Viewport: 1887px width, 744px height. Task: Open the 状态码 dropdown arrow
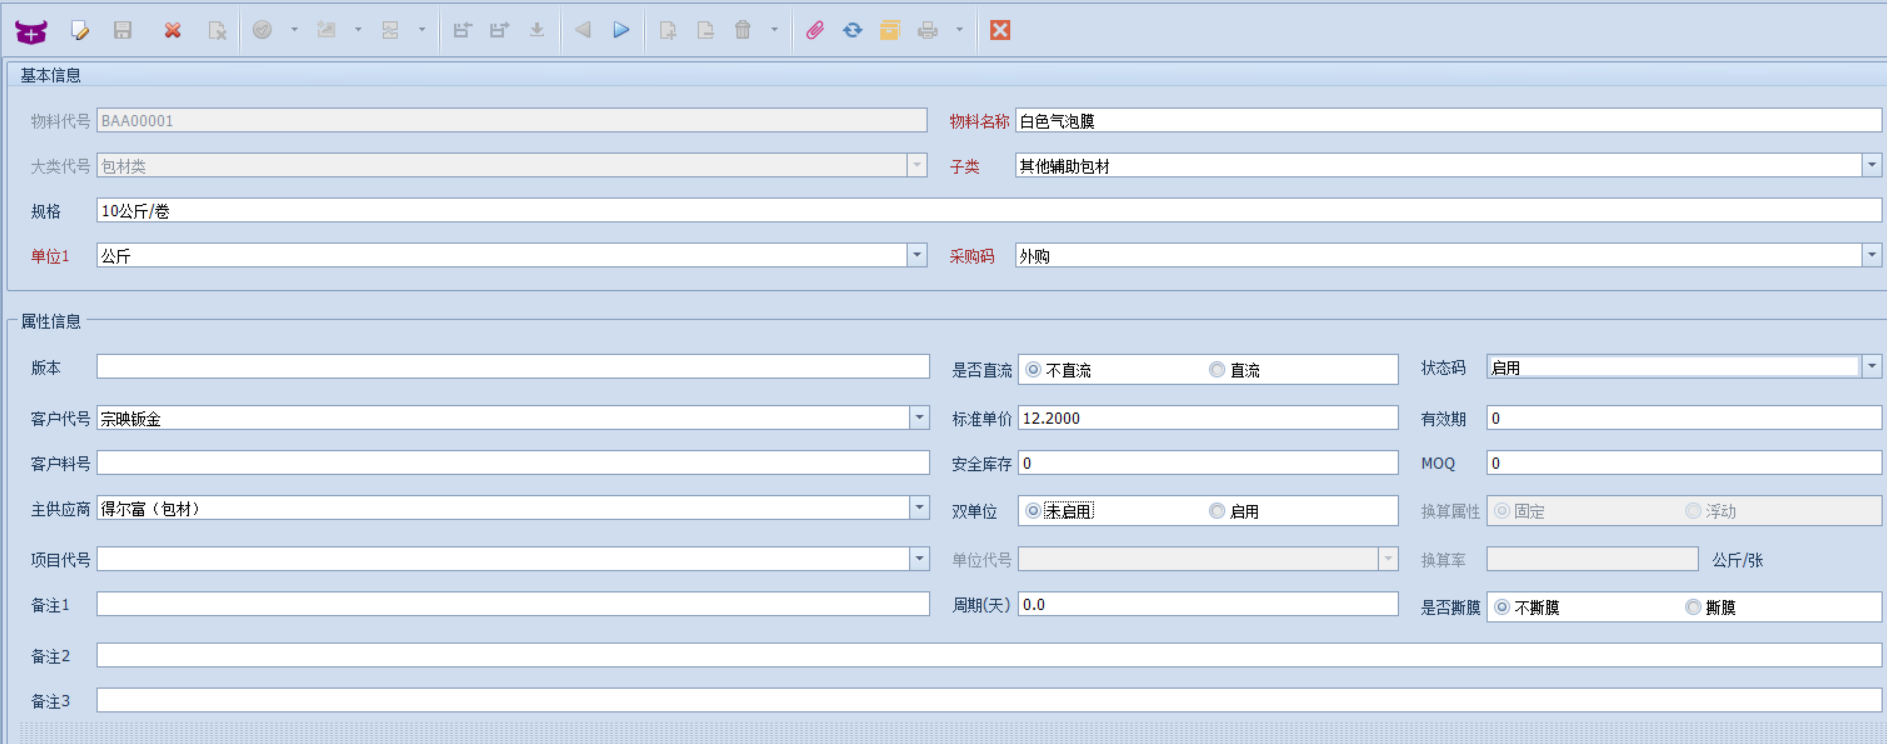[1871, 367]
